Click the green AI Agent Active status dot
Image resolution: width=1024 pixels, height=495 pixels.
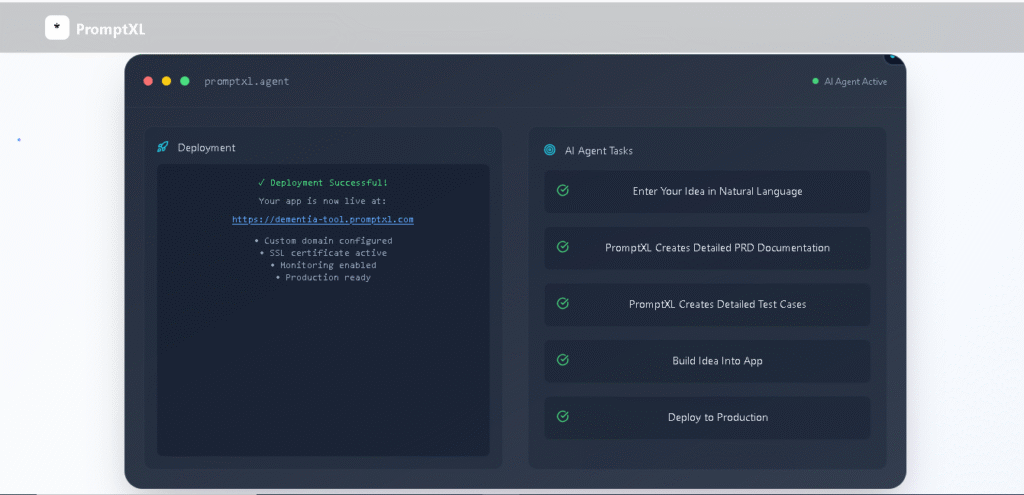pos(815,81)
